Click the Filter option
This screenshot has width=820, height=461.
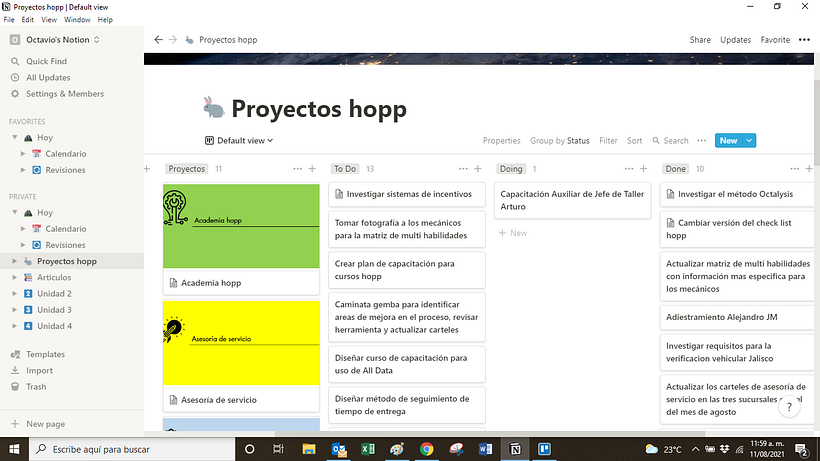pos(608,141)
